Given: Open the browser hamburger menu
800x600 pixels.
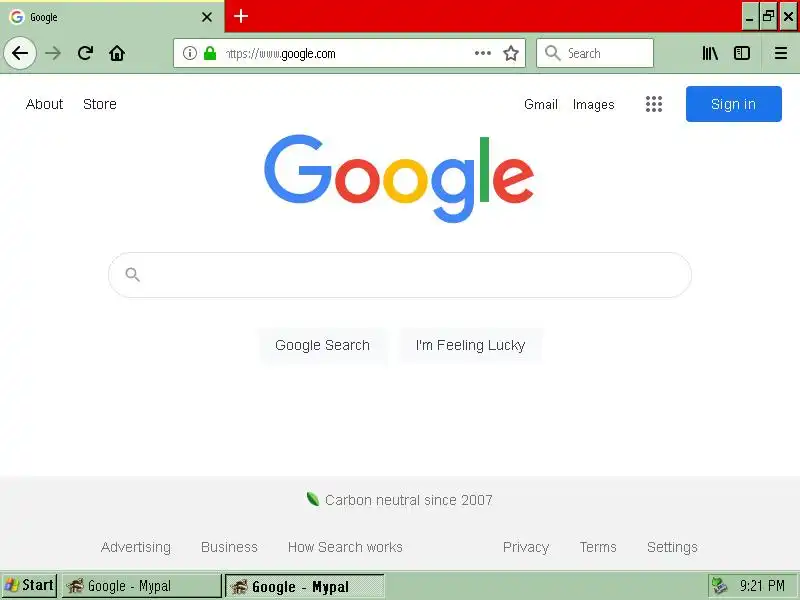Looking at the screenshot, I should [781, 53].
